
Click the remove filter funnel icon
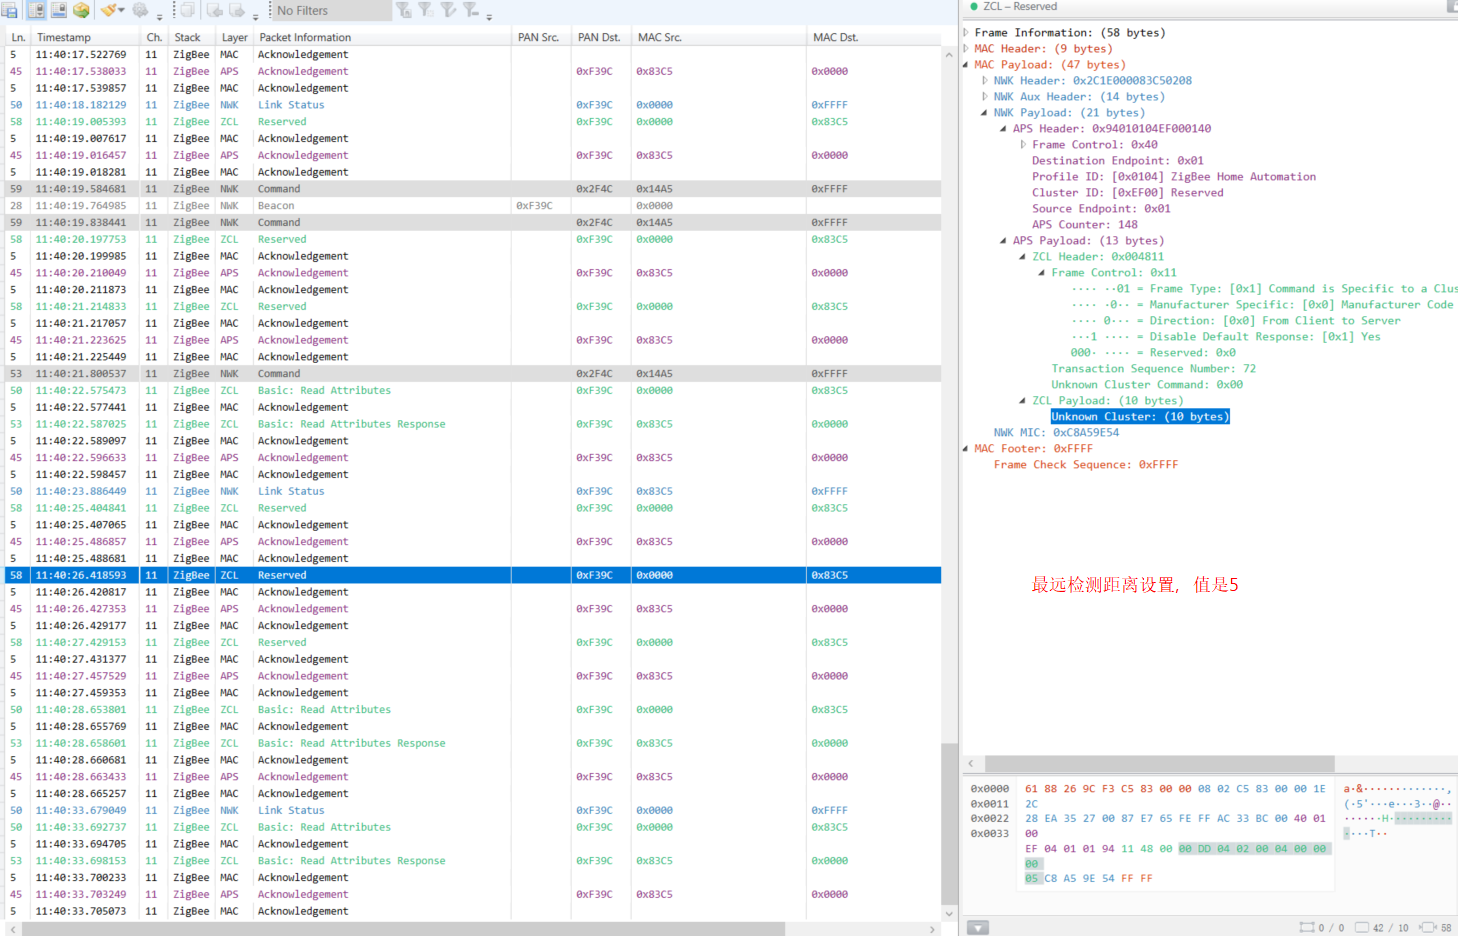pos(471,10)
